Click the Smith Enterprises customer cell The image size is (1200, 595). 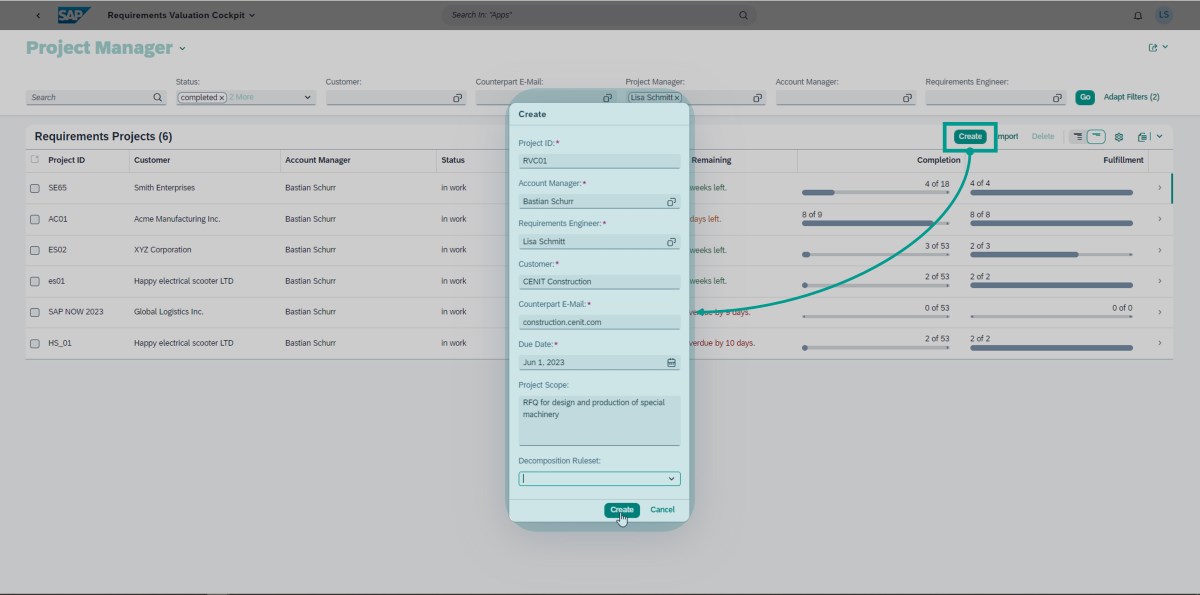tap(164, 188)
